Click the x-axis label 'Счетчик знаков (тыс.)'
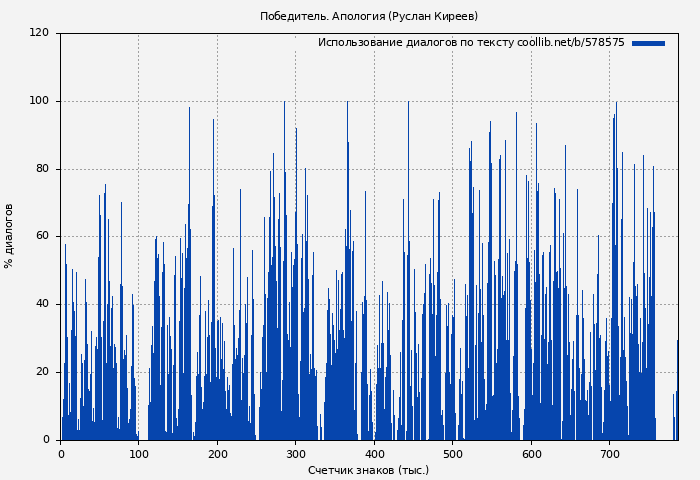The height and width of the screenshot is (480, 700). [x=368, y=470]
